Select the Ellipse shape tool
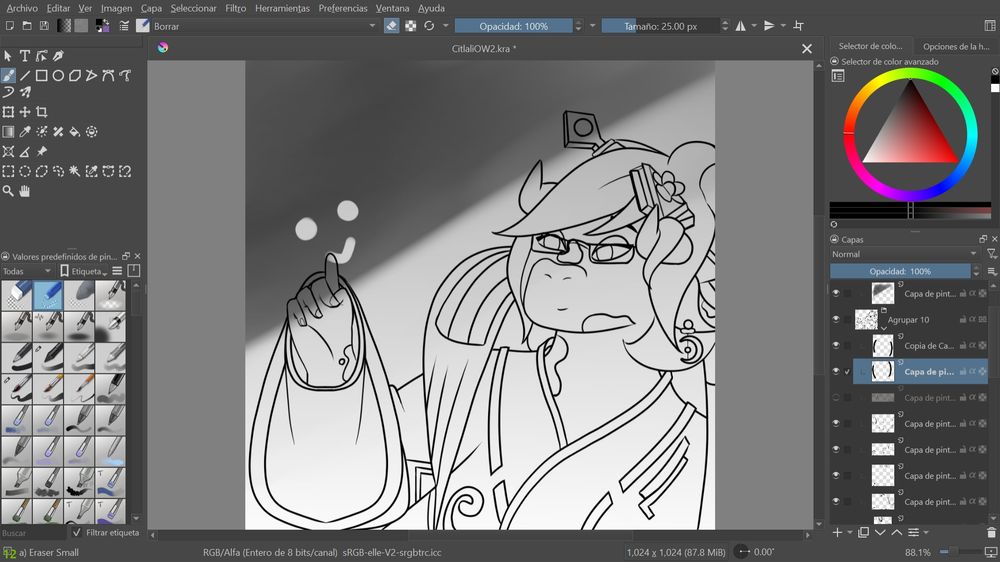This screenshot has height=562, width=1000. point(58,76)
